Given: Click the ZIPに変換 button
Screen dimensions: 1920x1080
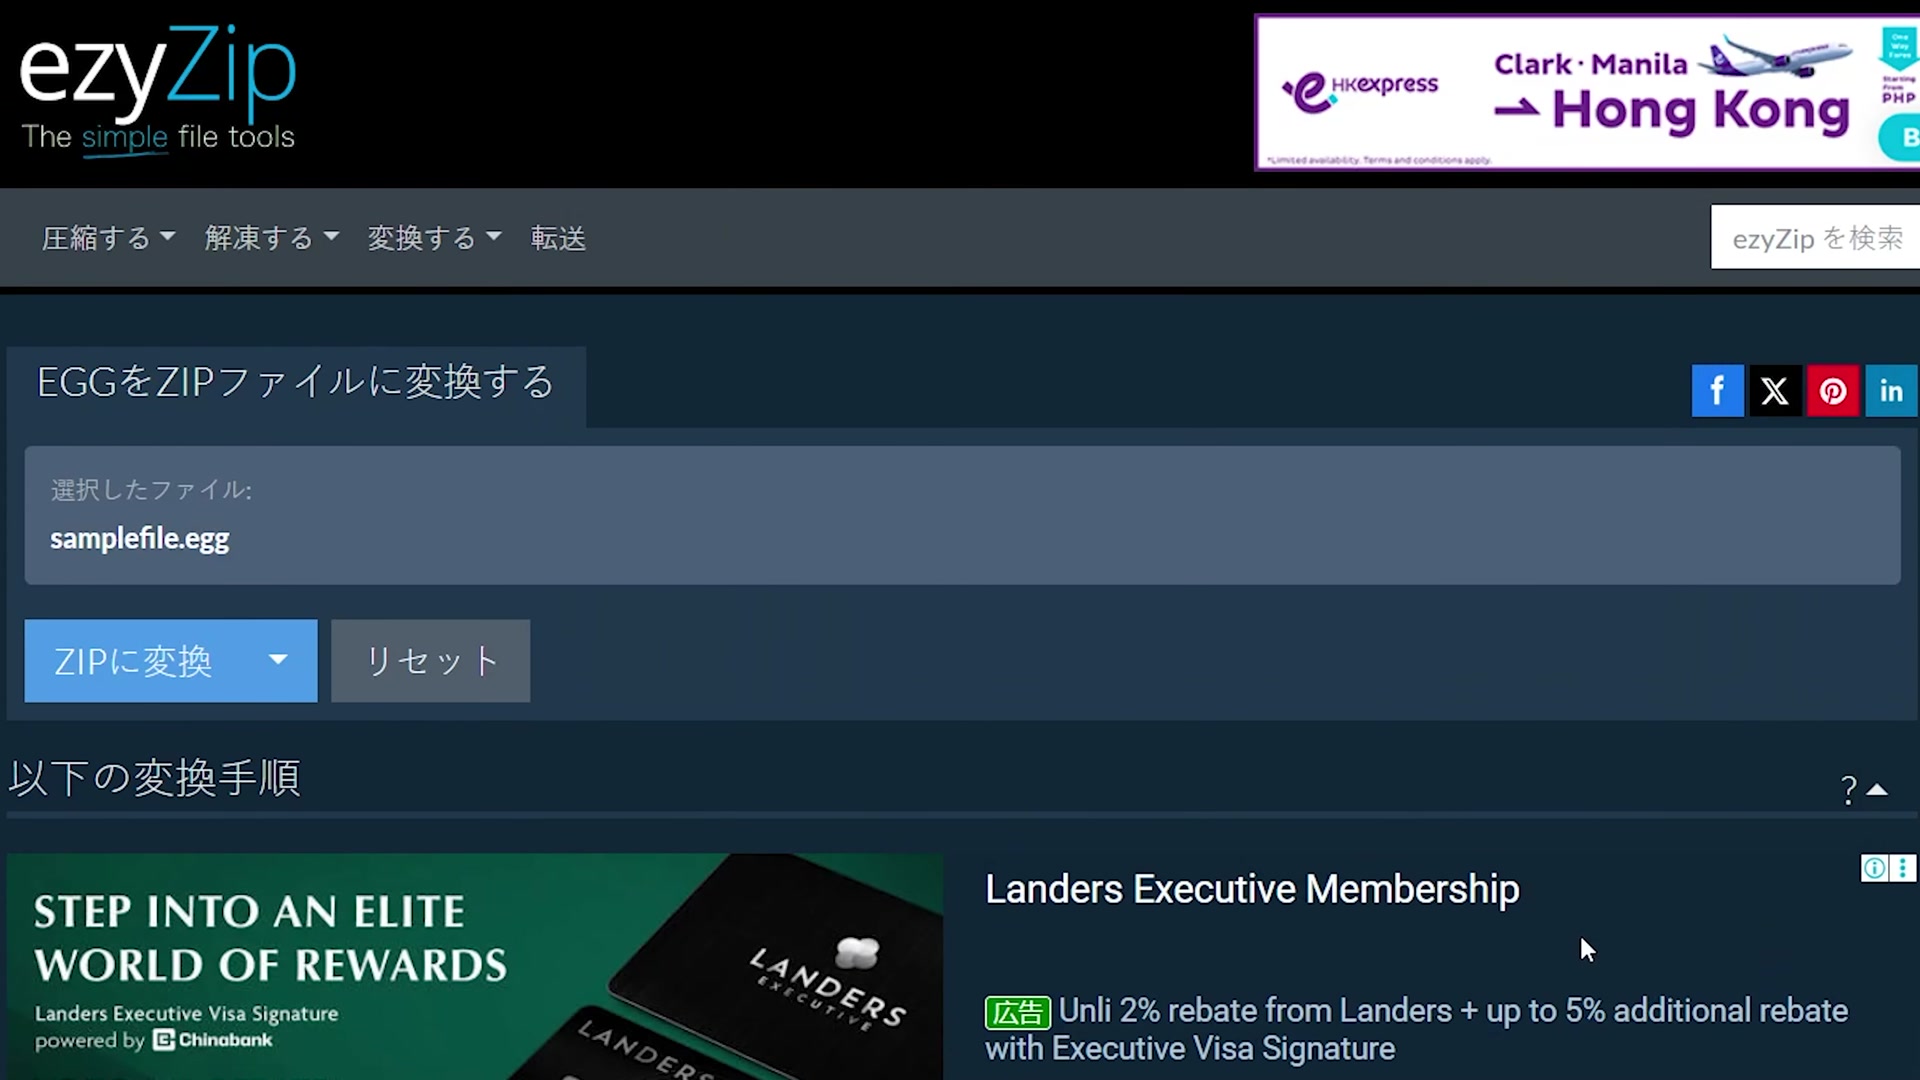Looking at the screenshot, I should [133, 661].
